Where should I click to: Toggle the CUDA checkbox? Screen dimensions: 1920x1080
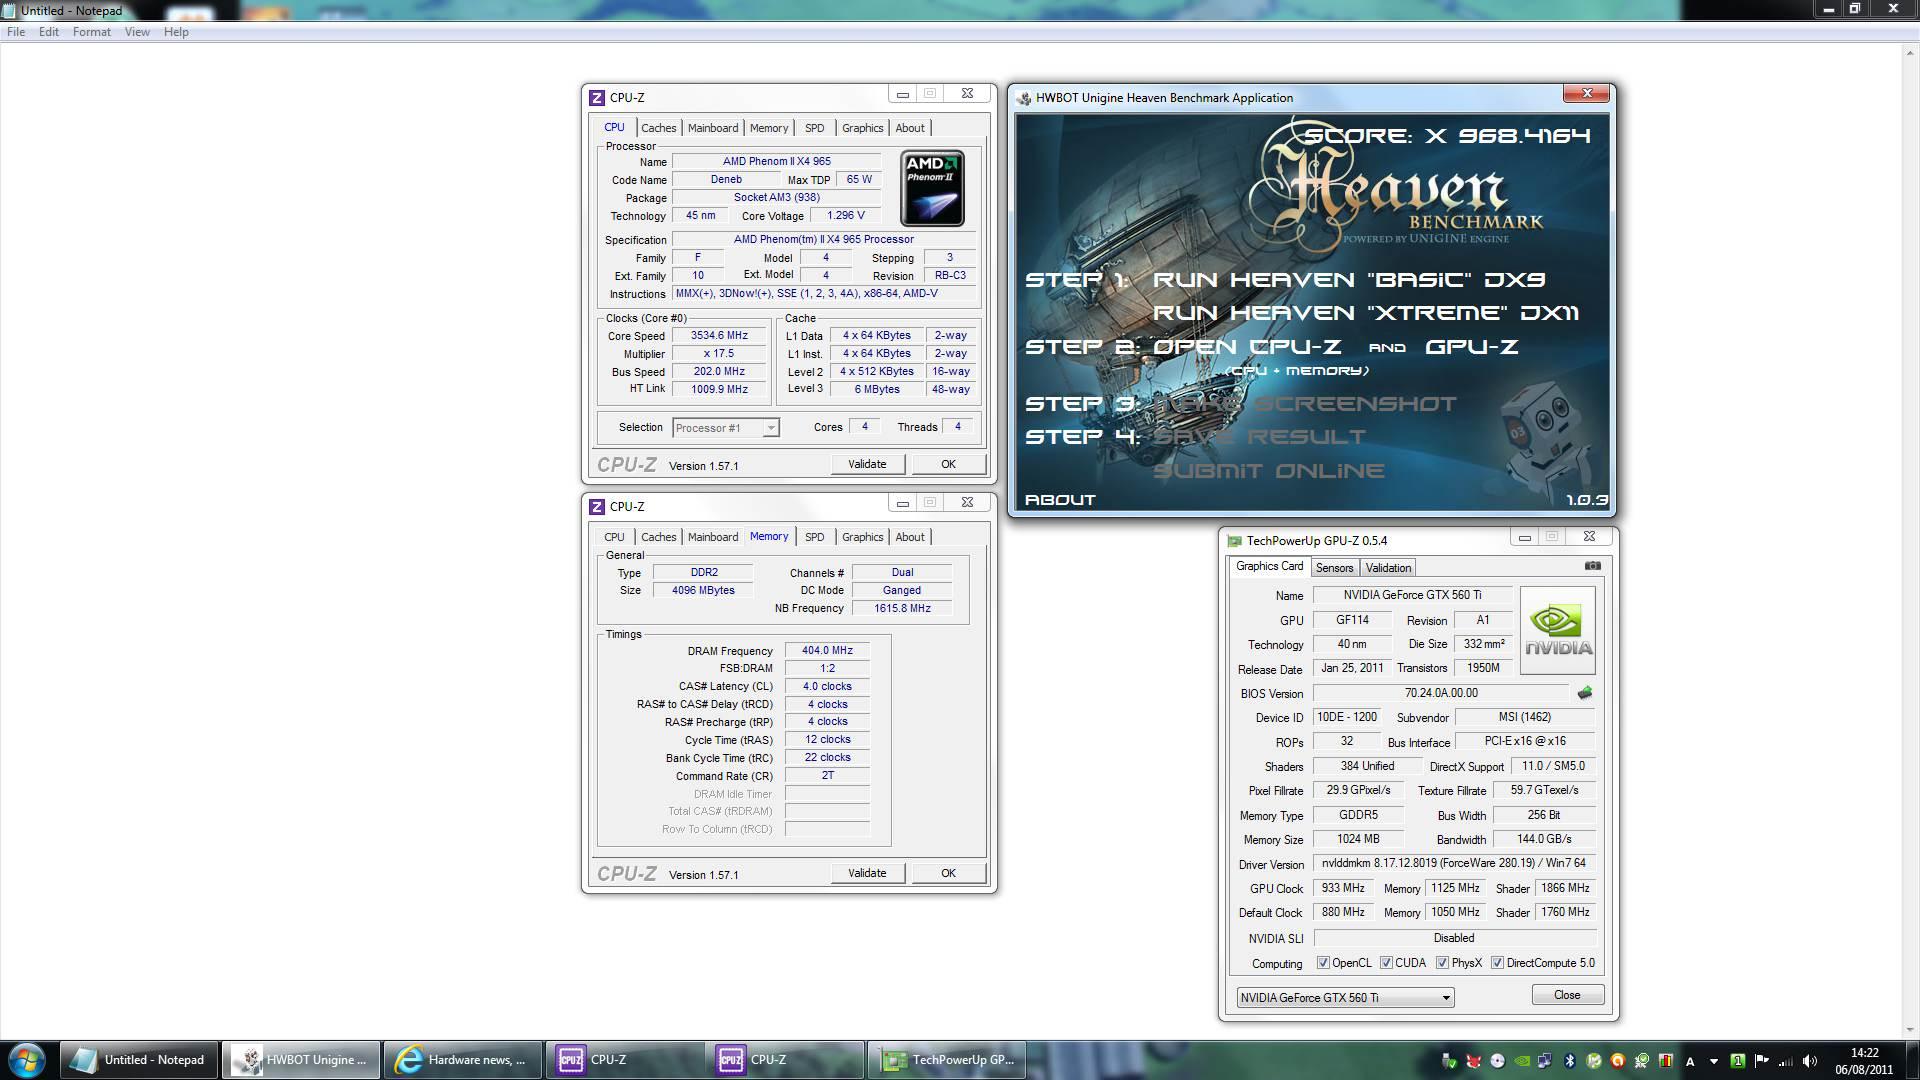point(1386,963)
